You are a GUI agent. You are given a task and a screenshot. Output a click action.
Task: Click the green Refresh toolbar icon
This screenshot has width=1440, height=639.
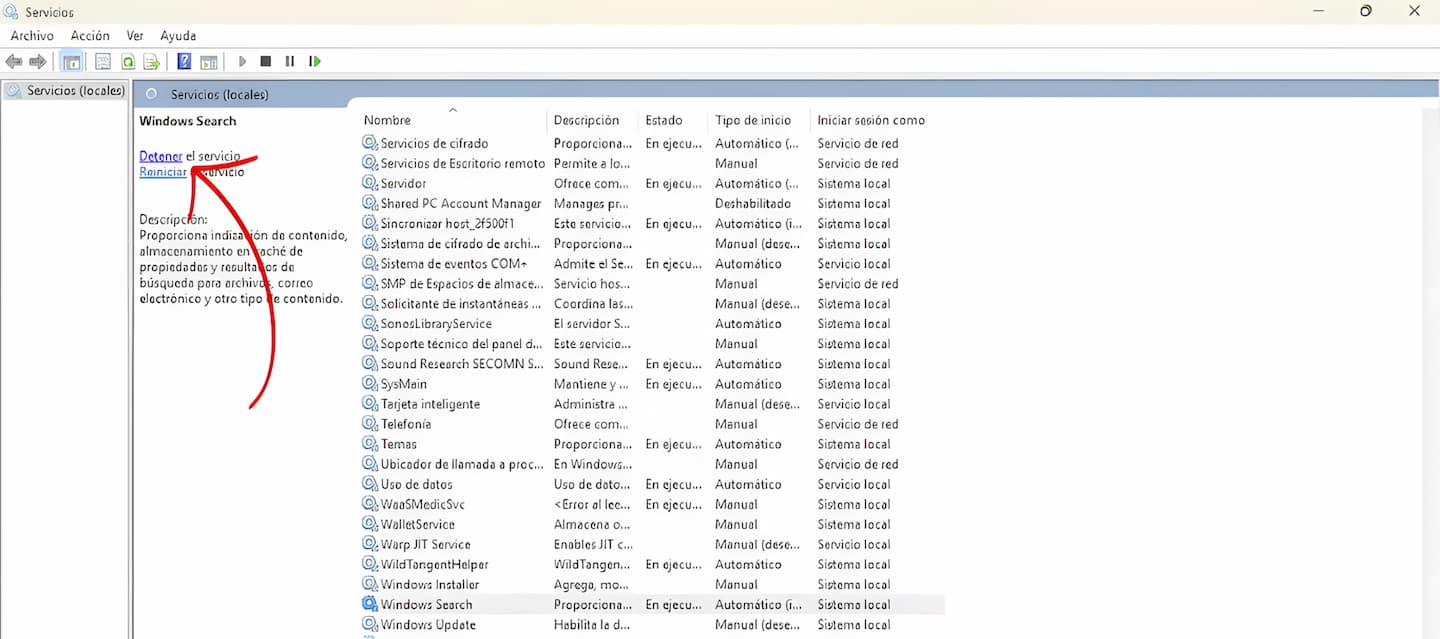(128, 62)
